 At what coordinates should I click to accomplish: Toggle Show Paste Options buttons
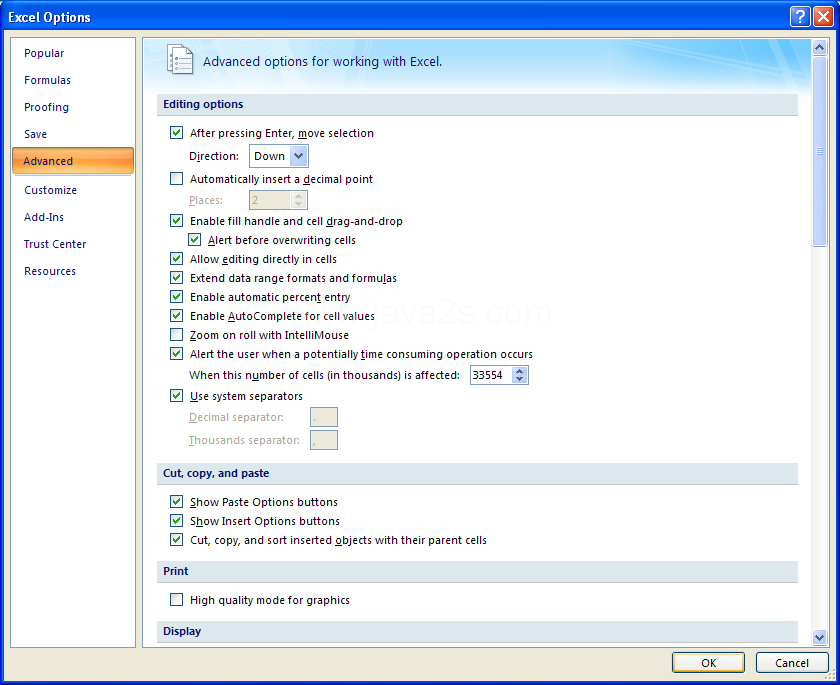[x=176, y=502]
